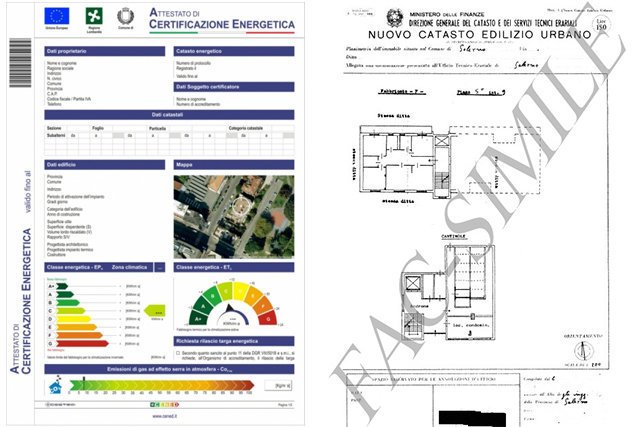
Task: Click the European Union flag logo
Action: (57, 16)
